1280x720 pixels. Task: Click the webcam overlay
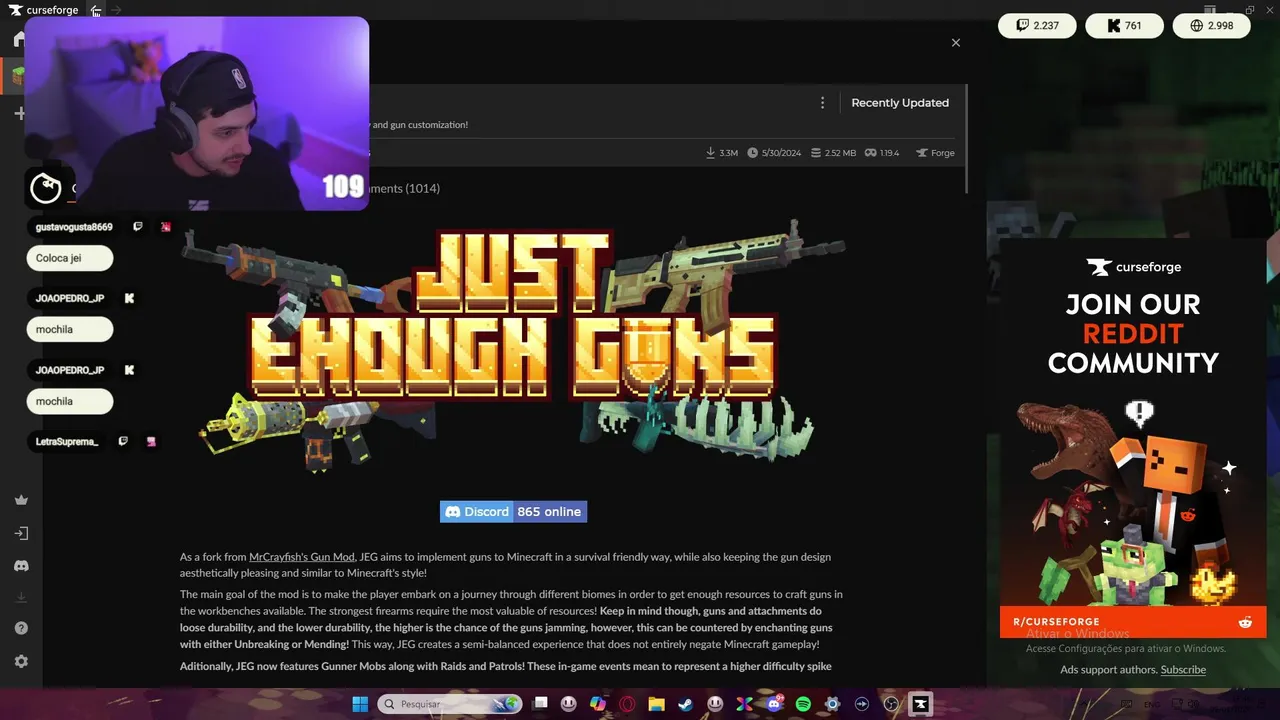[196, 113]
